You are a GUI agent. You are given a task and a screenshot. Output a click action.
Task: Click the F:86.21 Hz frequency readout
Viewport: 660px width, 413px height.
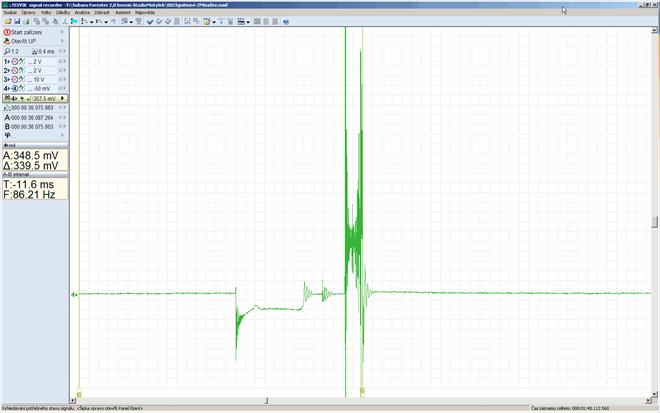29,195
